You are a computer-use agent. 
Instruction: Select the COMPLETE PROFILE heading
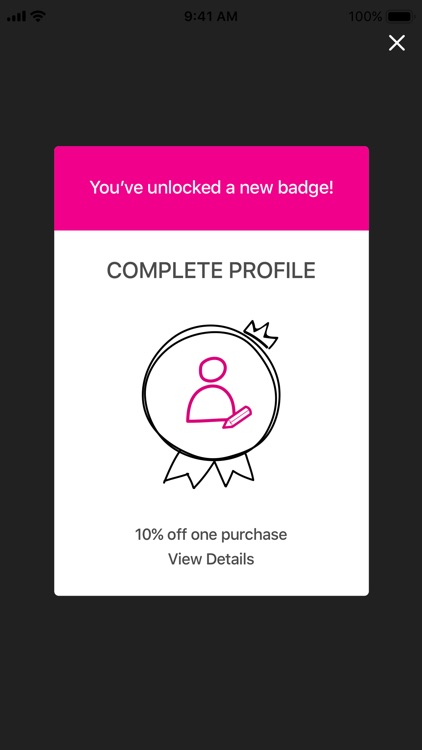point(211,271)
